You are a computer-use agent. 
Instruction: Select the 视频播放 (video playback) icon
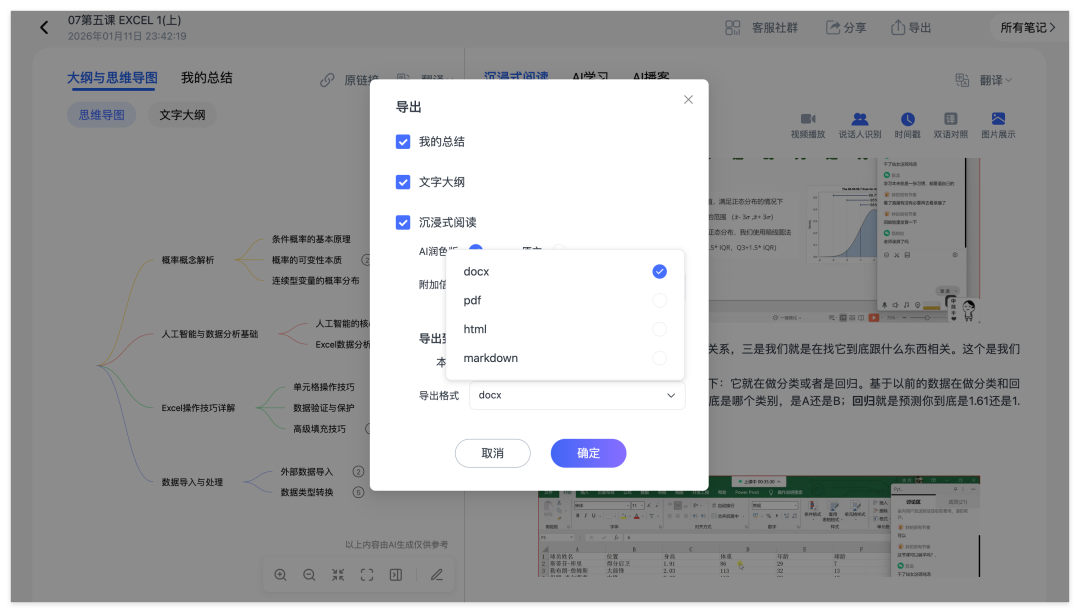[x=808, y=125]
